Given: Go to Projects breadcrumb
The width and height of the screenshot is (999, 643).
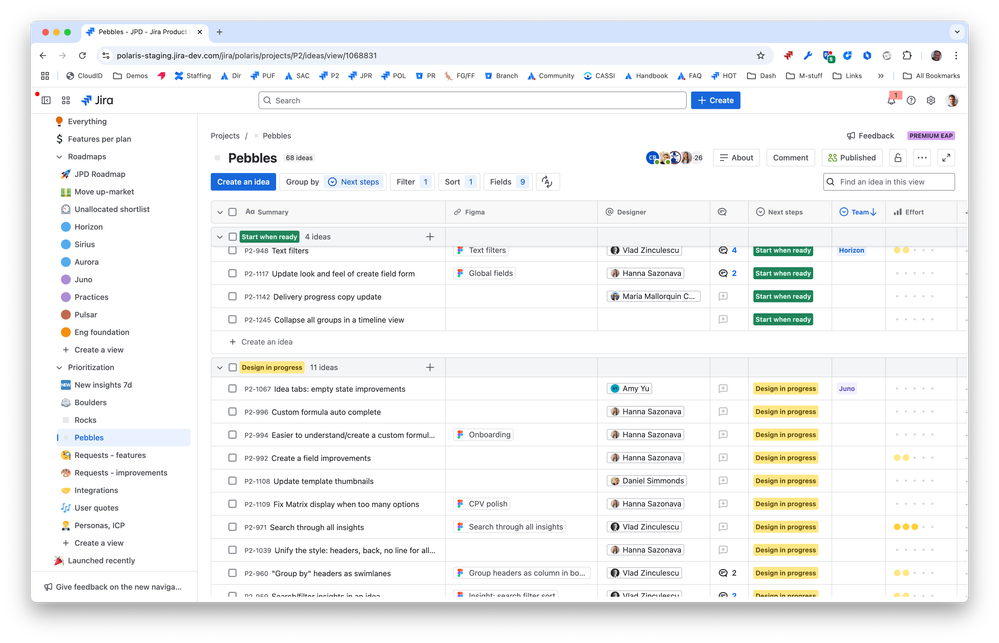Looking at the screenshot, I should 225,136.
